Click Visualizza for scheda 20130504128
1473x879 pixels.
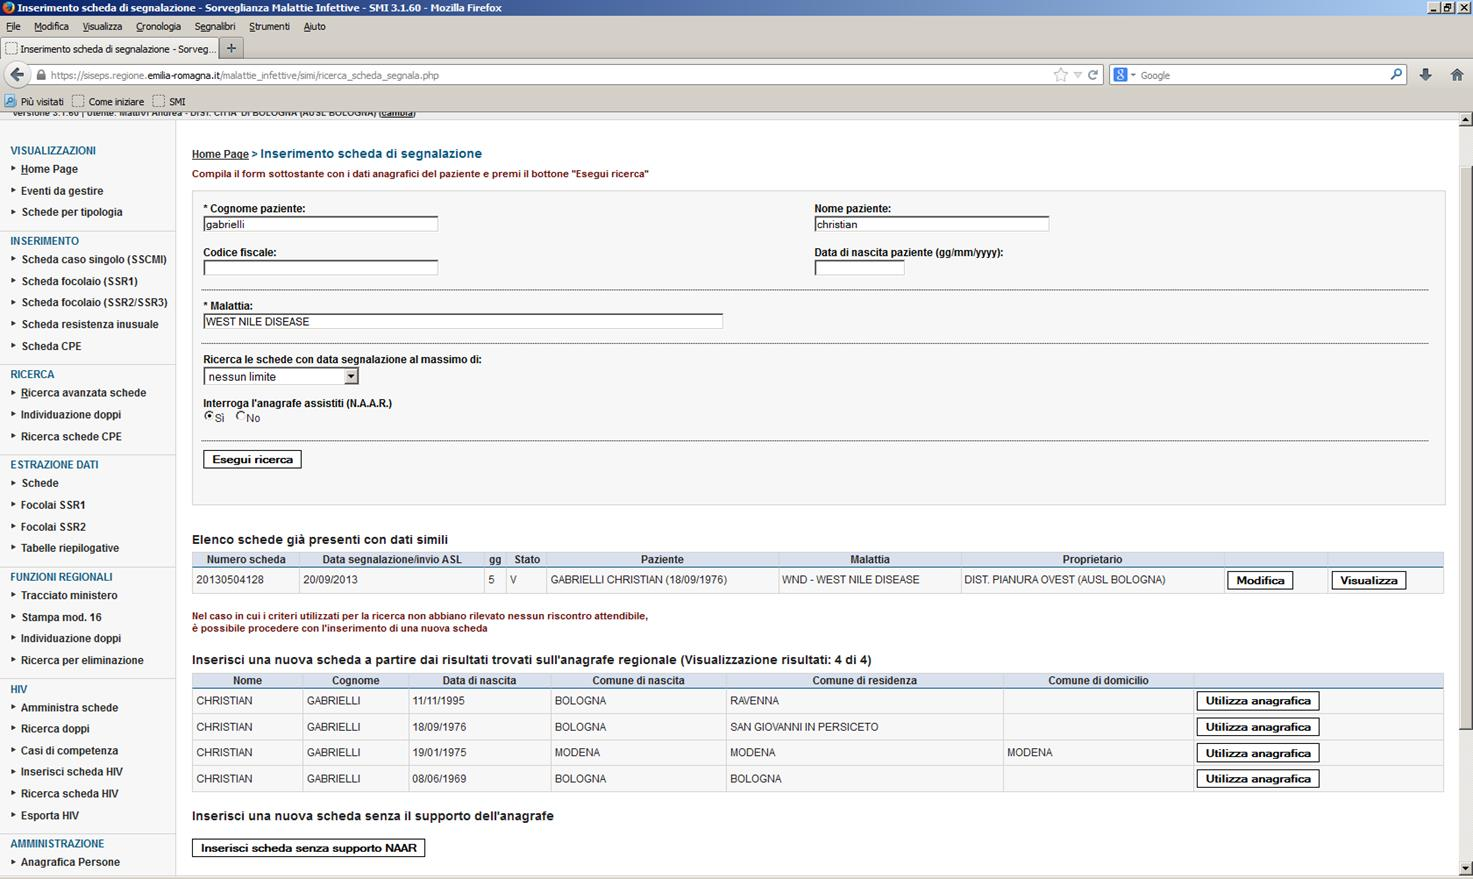[1368, 580]
